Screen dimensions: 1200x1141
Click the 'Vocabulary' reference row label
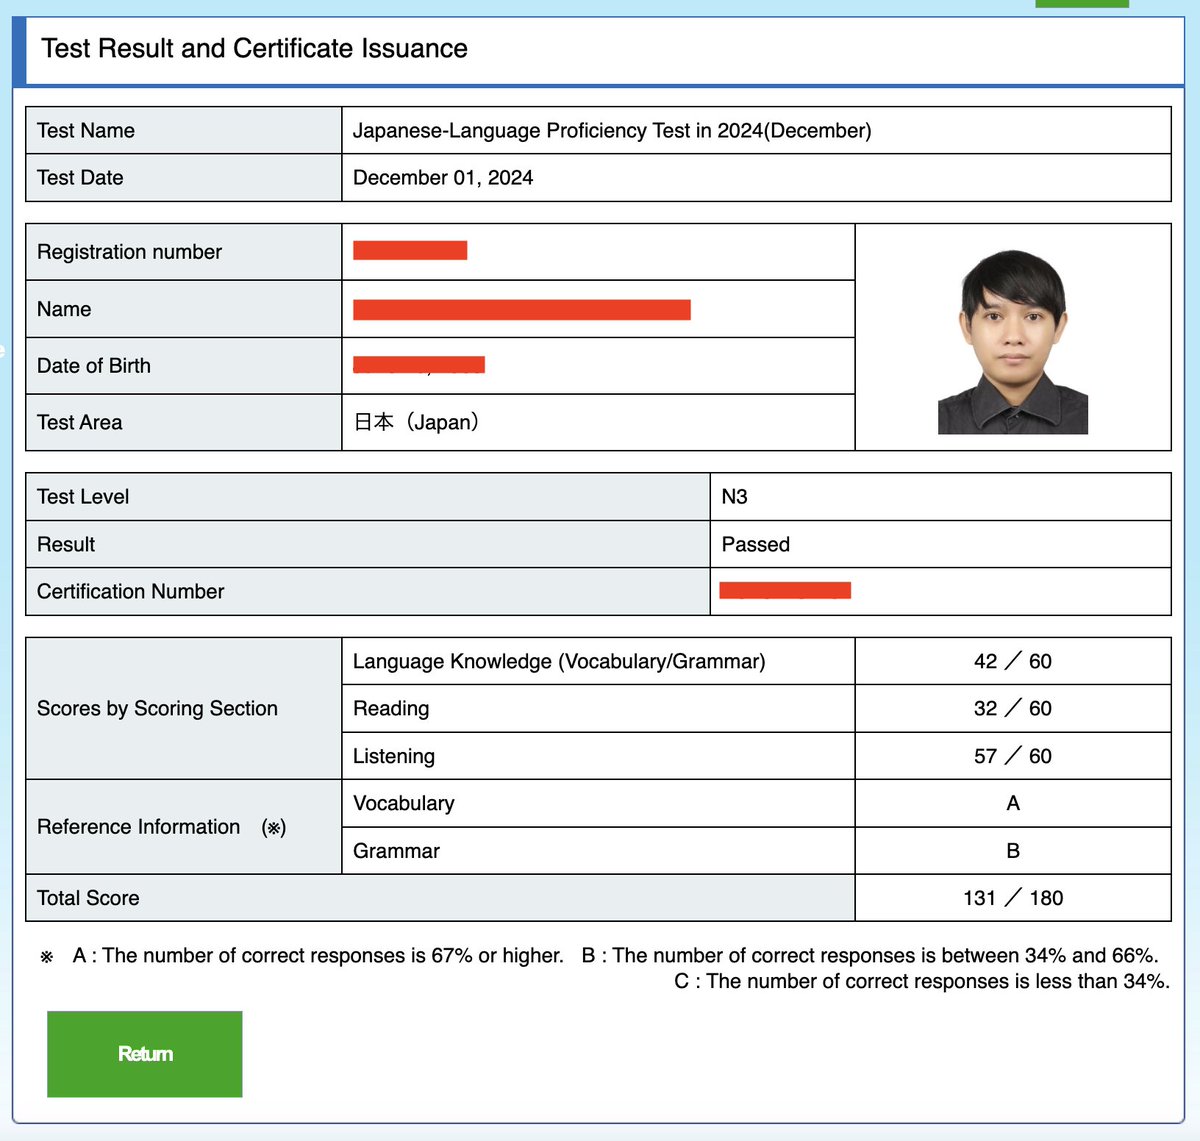404,803
